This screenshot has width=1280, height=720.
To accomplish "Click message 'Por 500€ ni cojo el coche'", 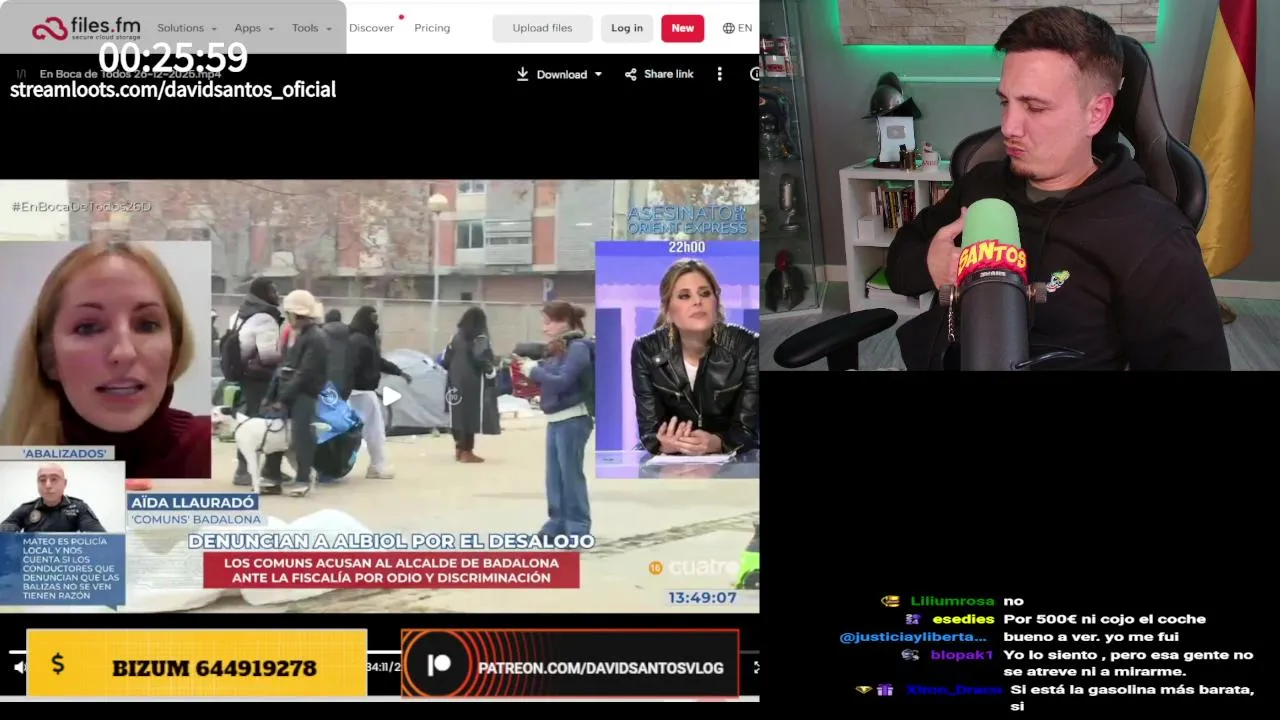I will point(1105,619).
